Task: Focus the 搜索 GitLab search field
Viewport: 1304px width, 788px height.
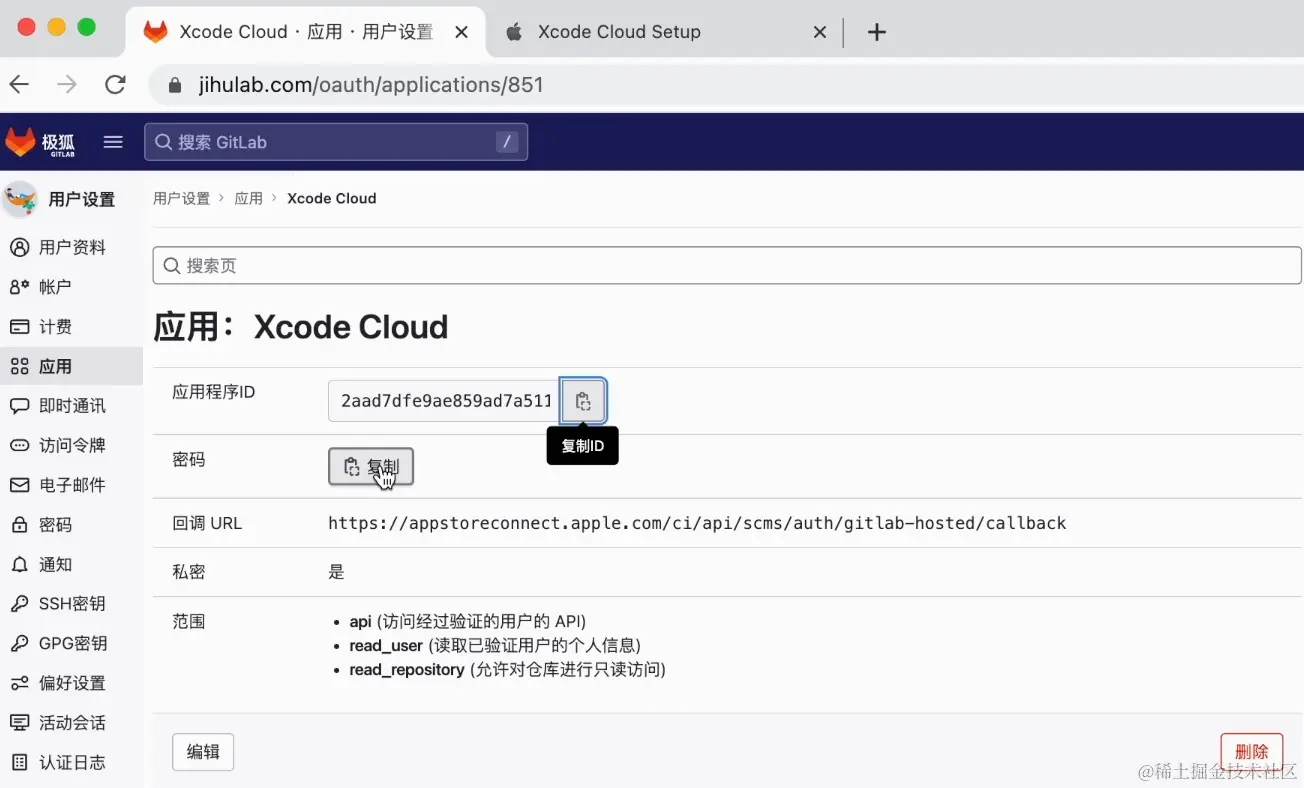Action: 336,142
